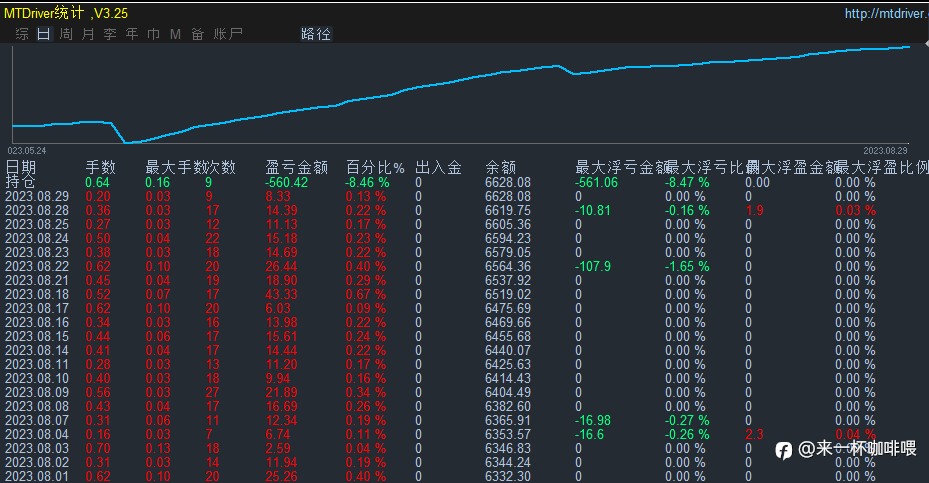Click the Facebook logo icon in watermark
929x483 pixels.
[x=783, y=451]
